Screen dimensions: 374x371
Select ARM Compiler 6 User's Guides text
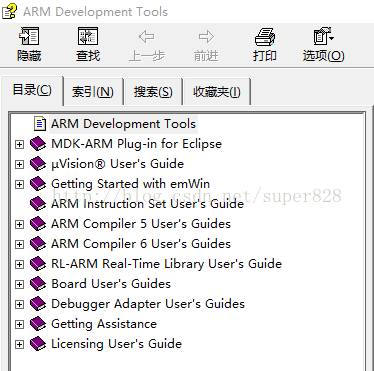click(141, 244)
